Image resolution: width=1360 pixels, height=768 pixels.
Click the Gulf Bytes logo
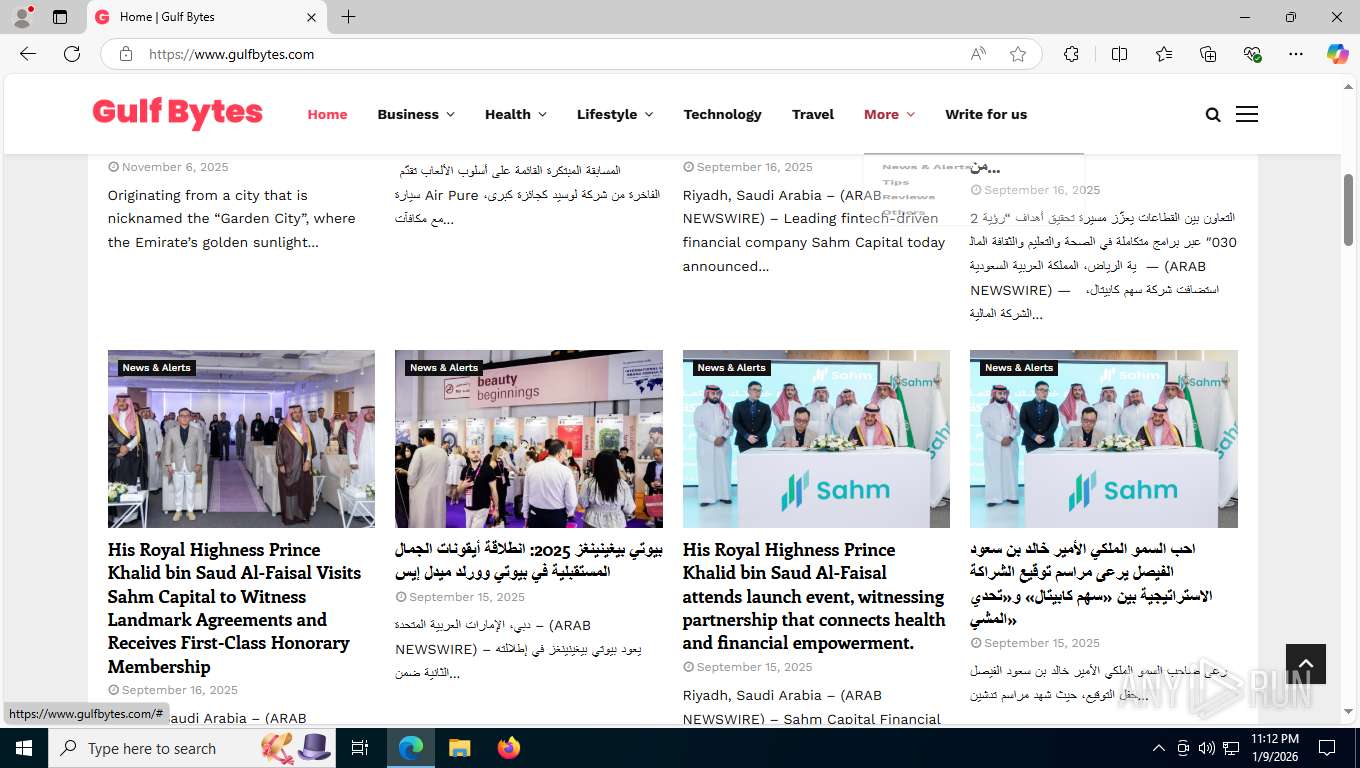(178, 114)
